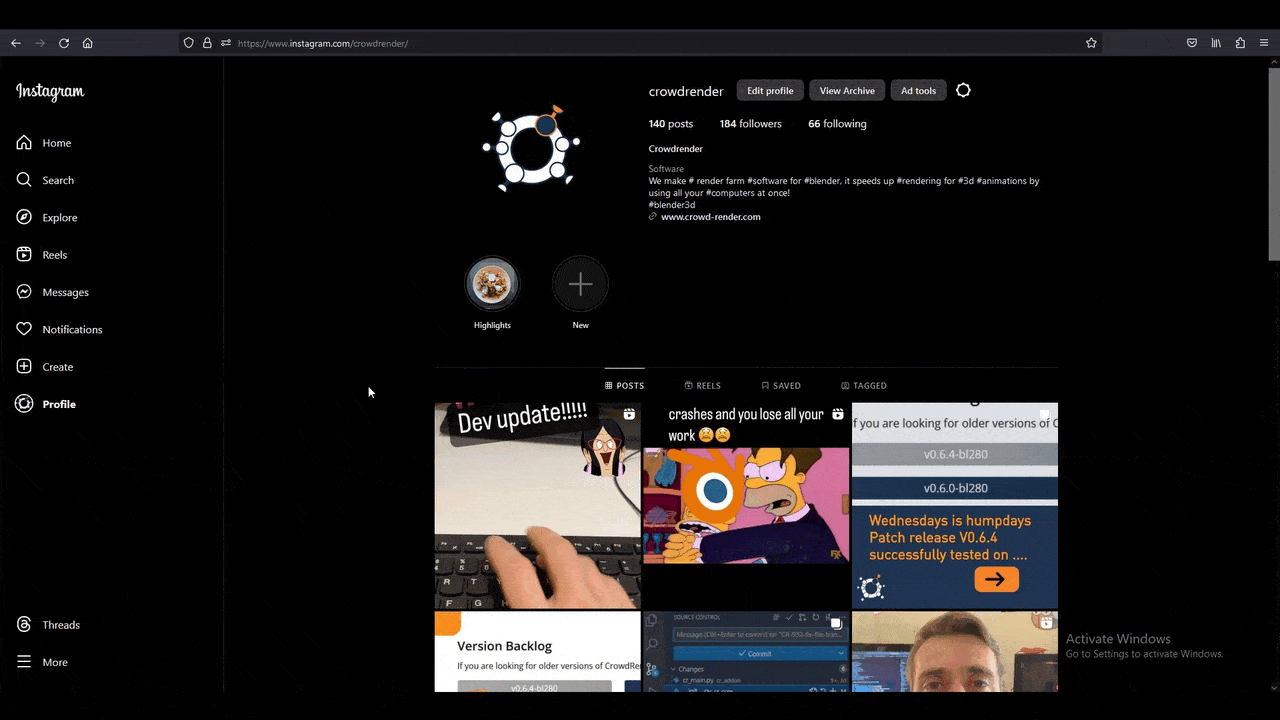This screenshot has height=720, width=1280.
Task: Switch to the SAVED tab
Action: (781, 385)
